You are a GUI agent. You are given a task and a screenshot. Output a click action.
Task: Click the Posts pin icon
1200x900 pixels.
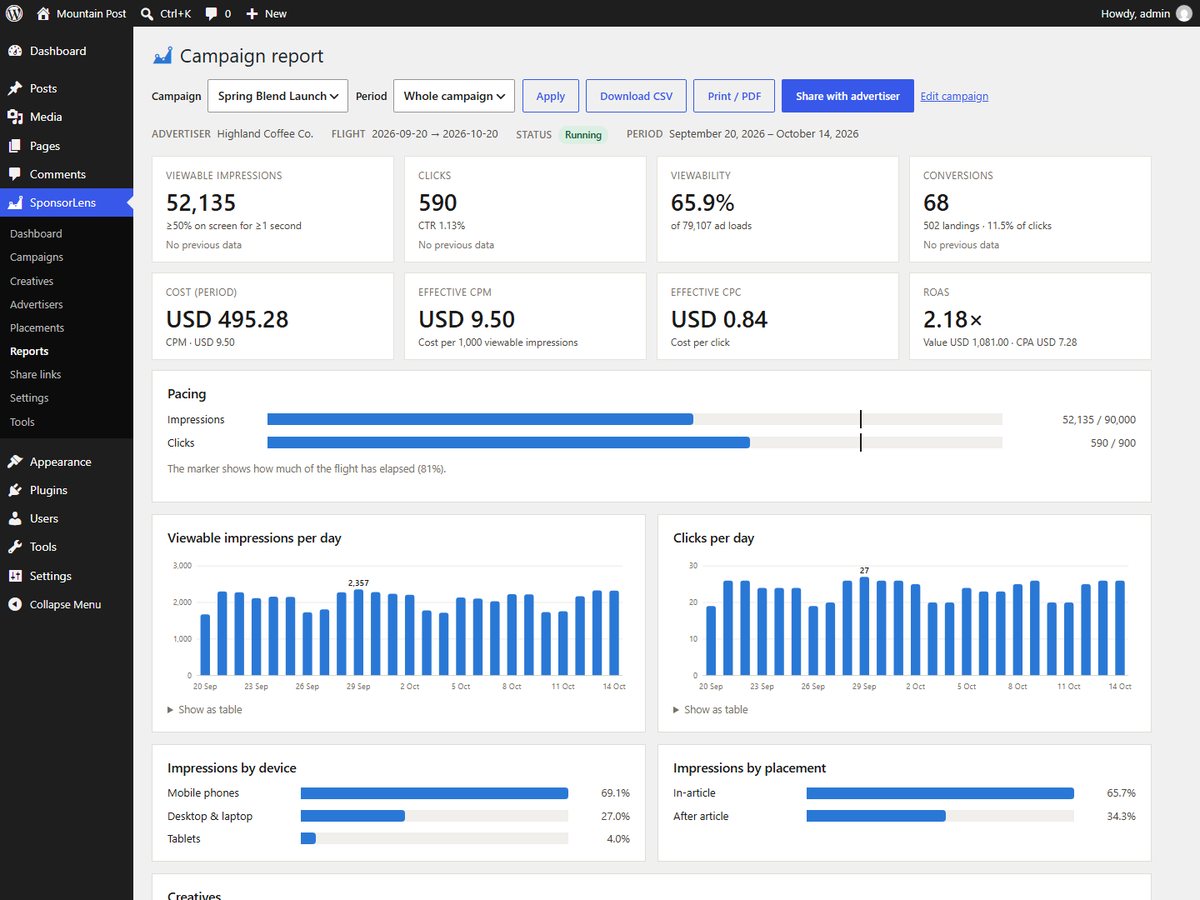(15, 89)
